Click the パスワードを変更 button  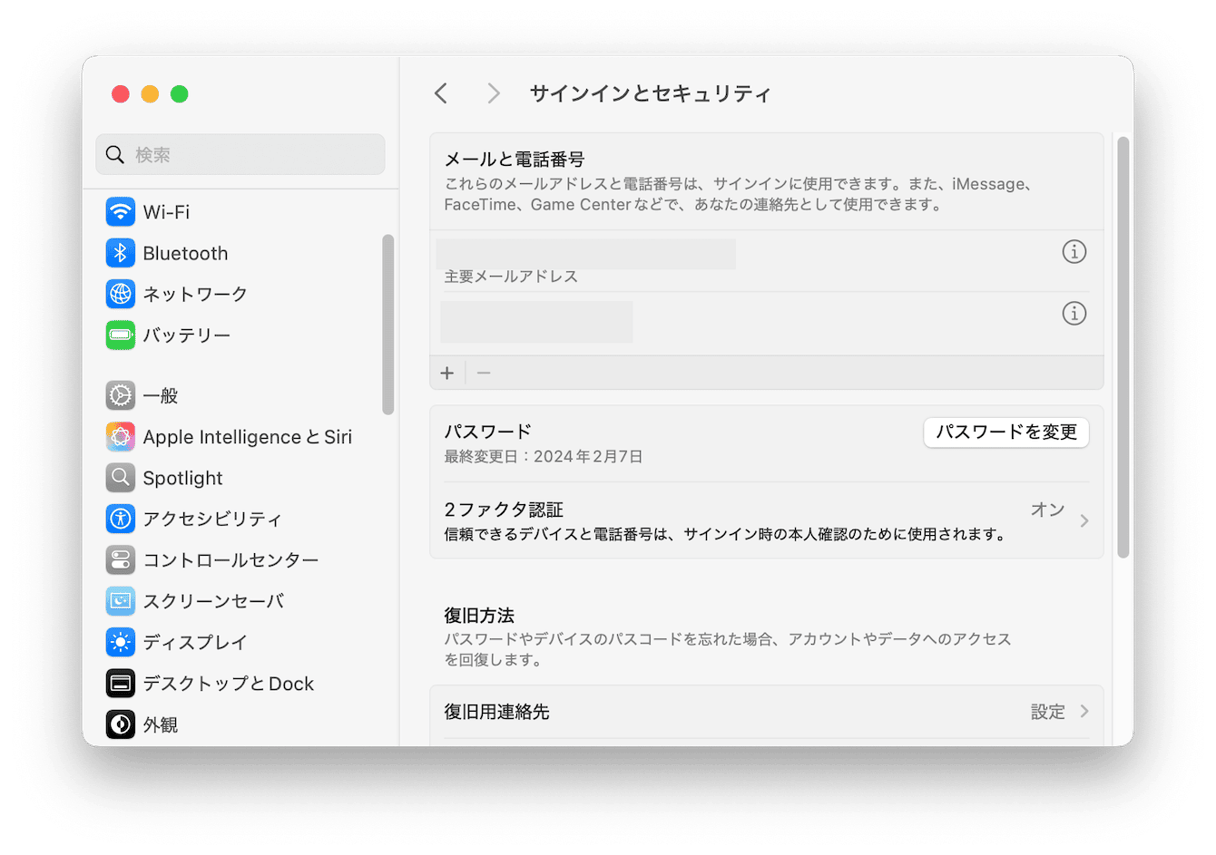click(1006, 432)
